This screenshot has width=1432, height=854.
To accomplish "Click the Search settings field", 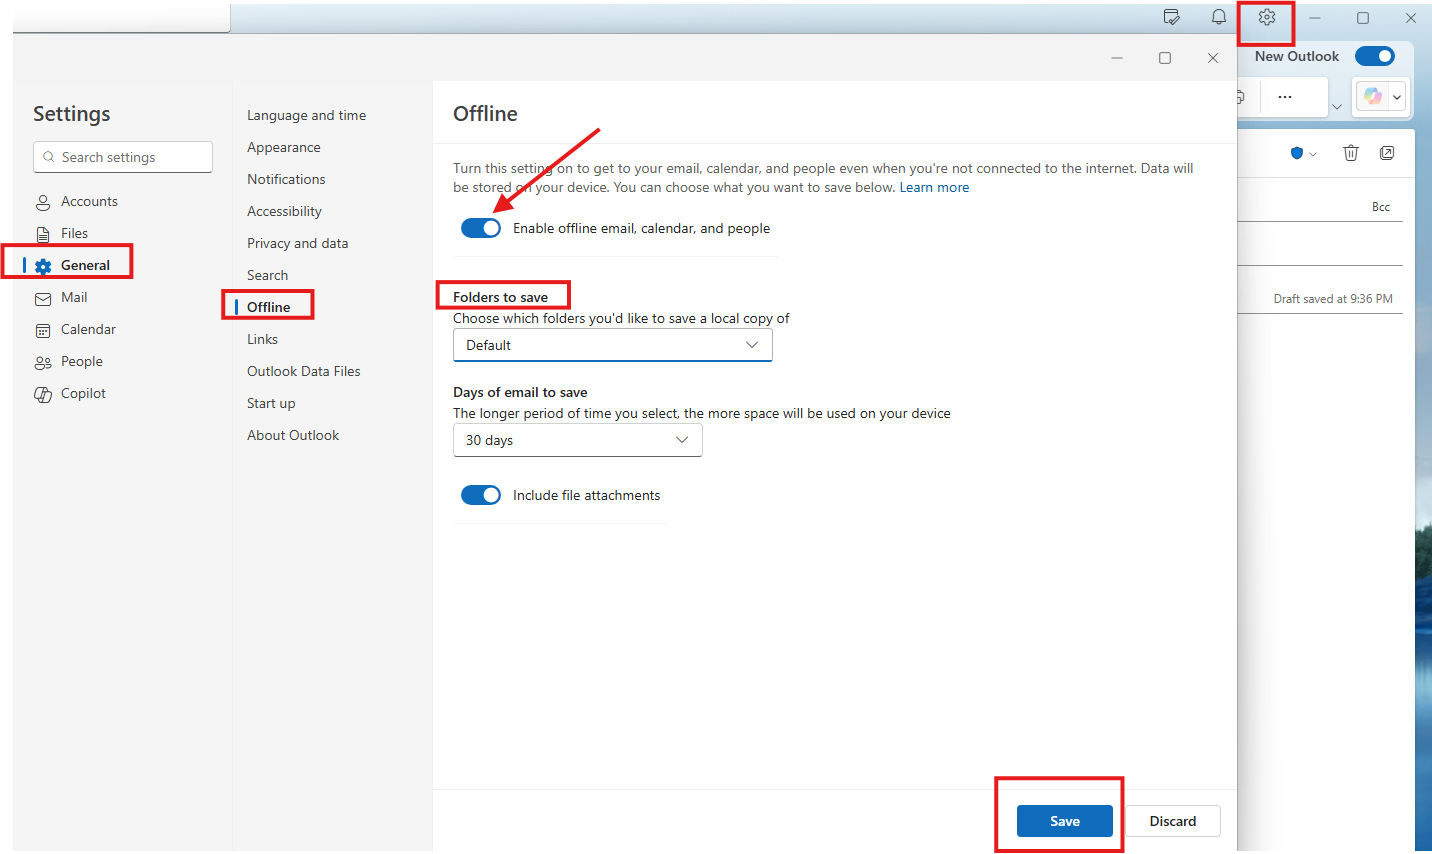I will coord(122,157).
